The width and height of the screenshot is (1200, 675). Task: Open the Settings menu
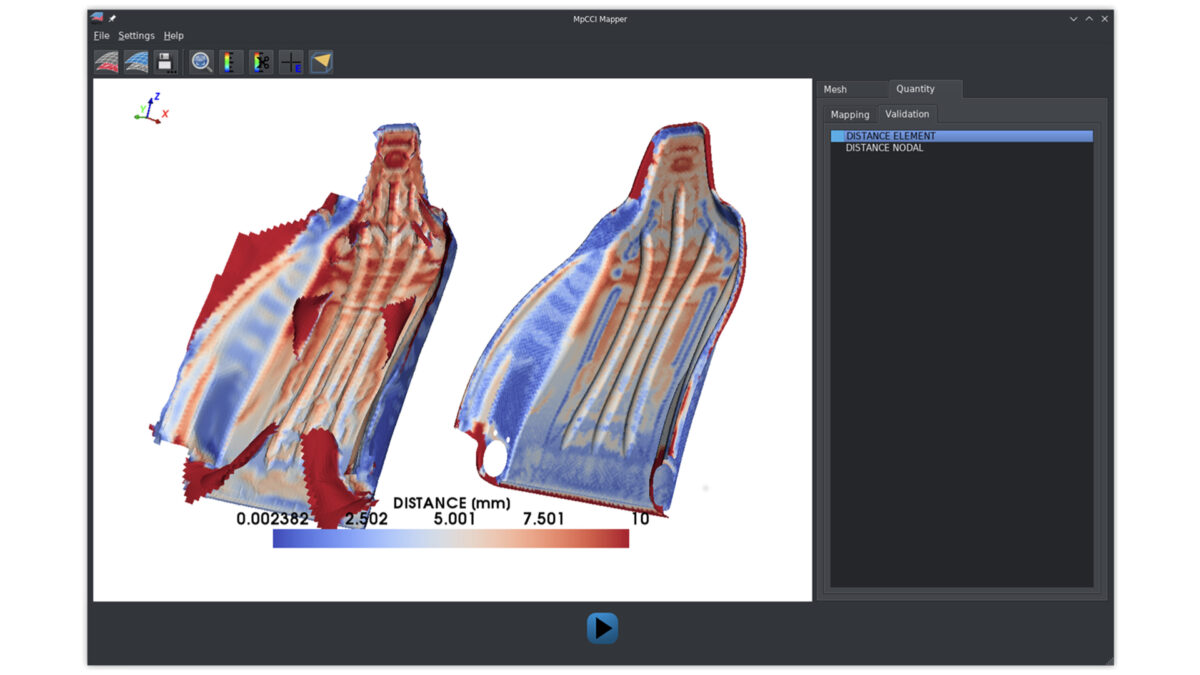pos(136,35)
